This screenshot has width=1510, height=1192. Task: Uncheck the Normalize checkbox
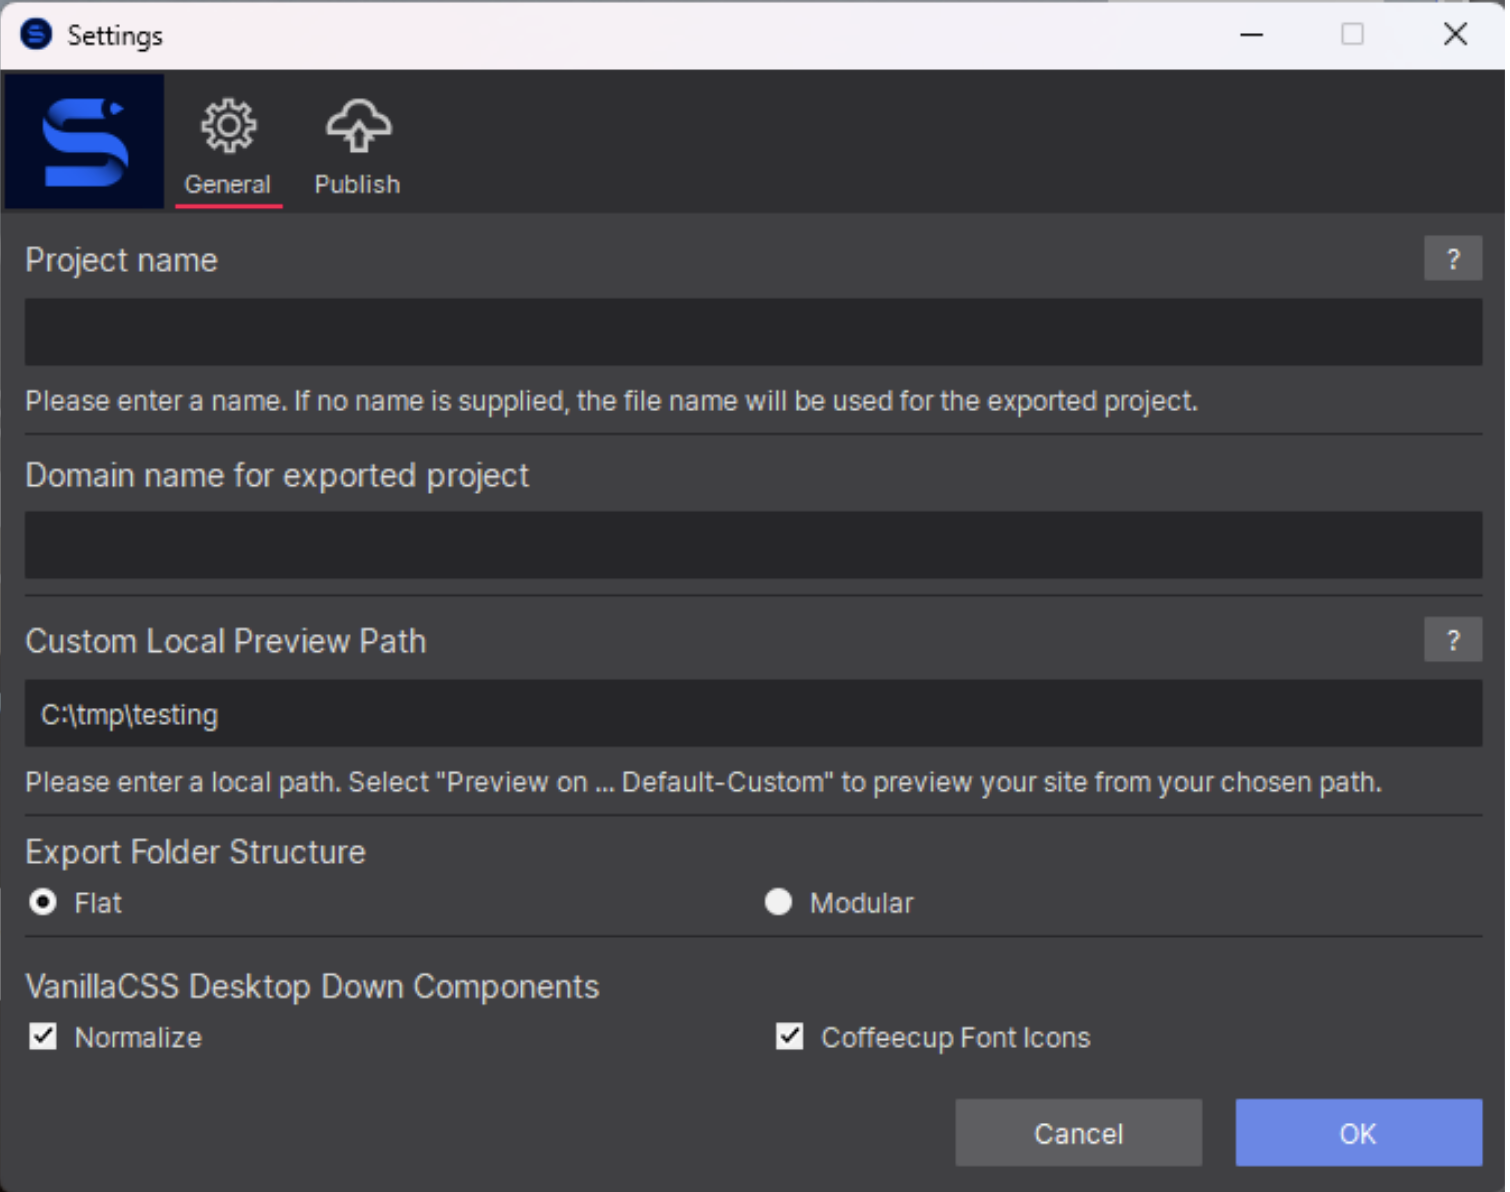pos(43,1037)
